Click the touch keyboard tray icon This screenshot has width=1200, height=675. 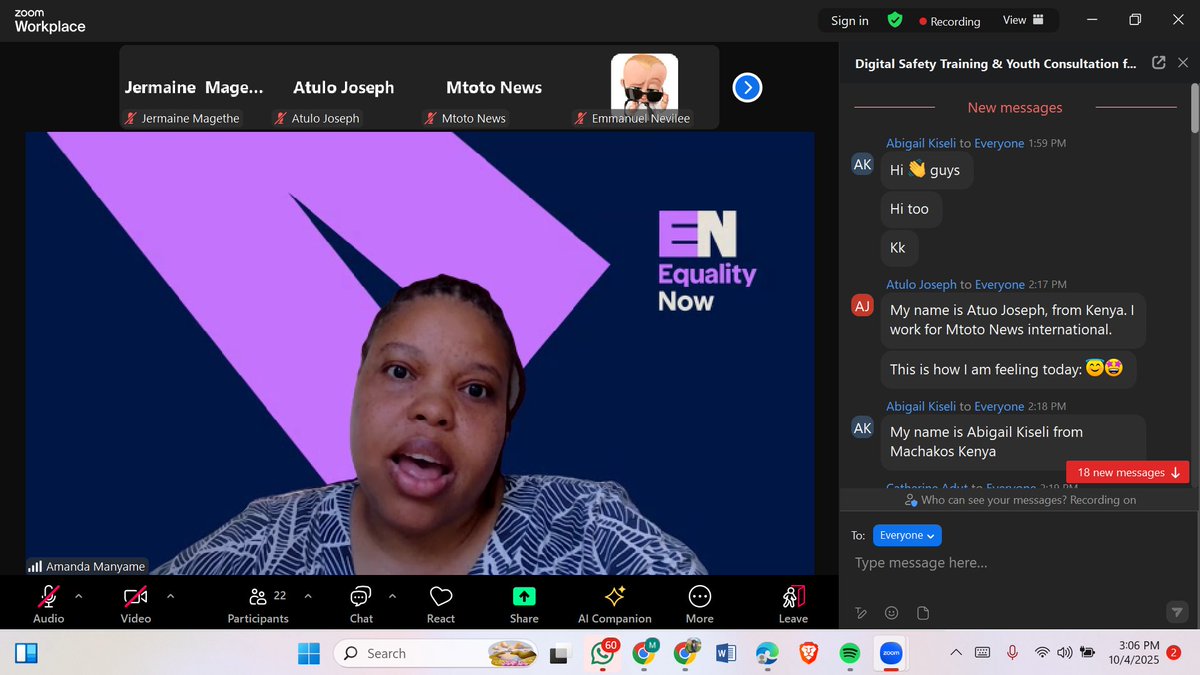tap(983, 653)
